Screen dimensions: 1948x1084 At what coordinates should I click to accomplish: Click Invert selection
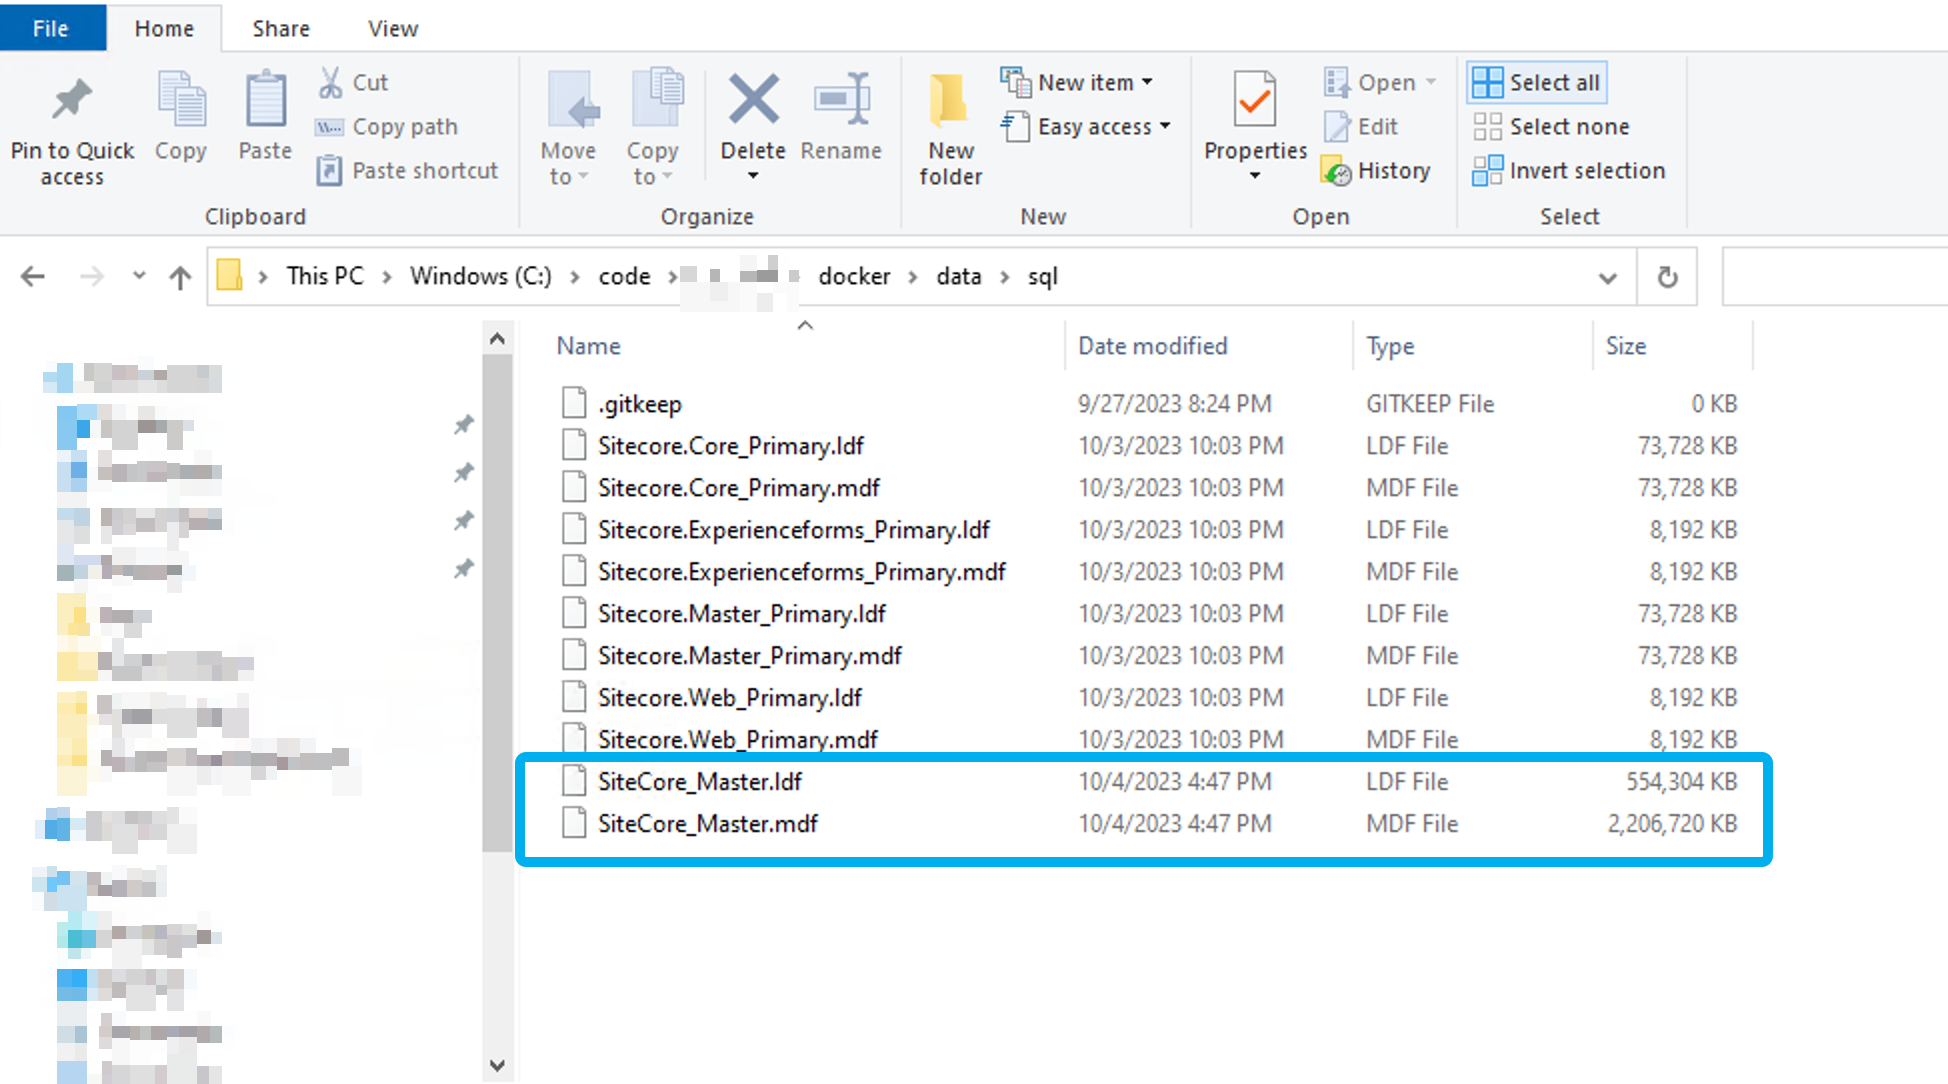click(1569, 170)
